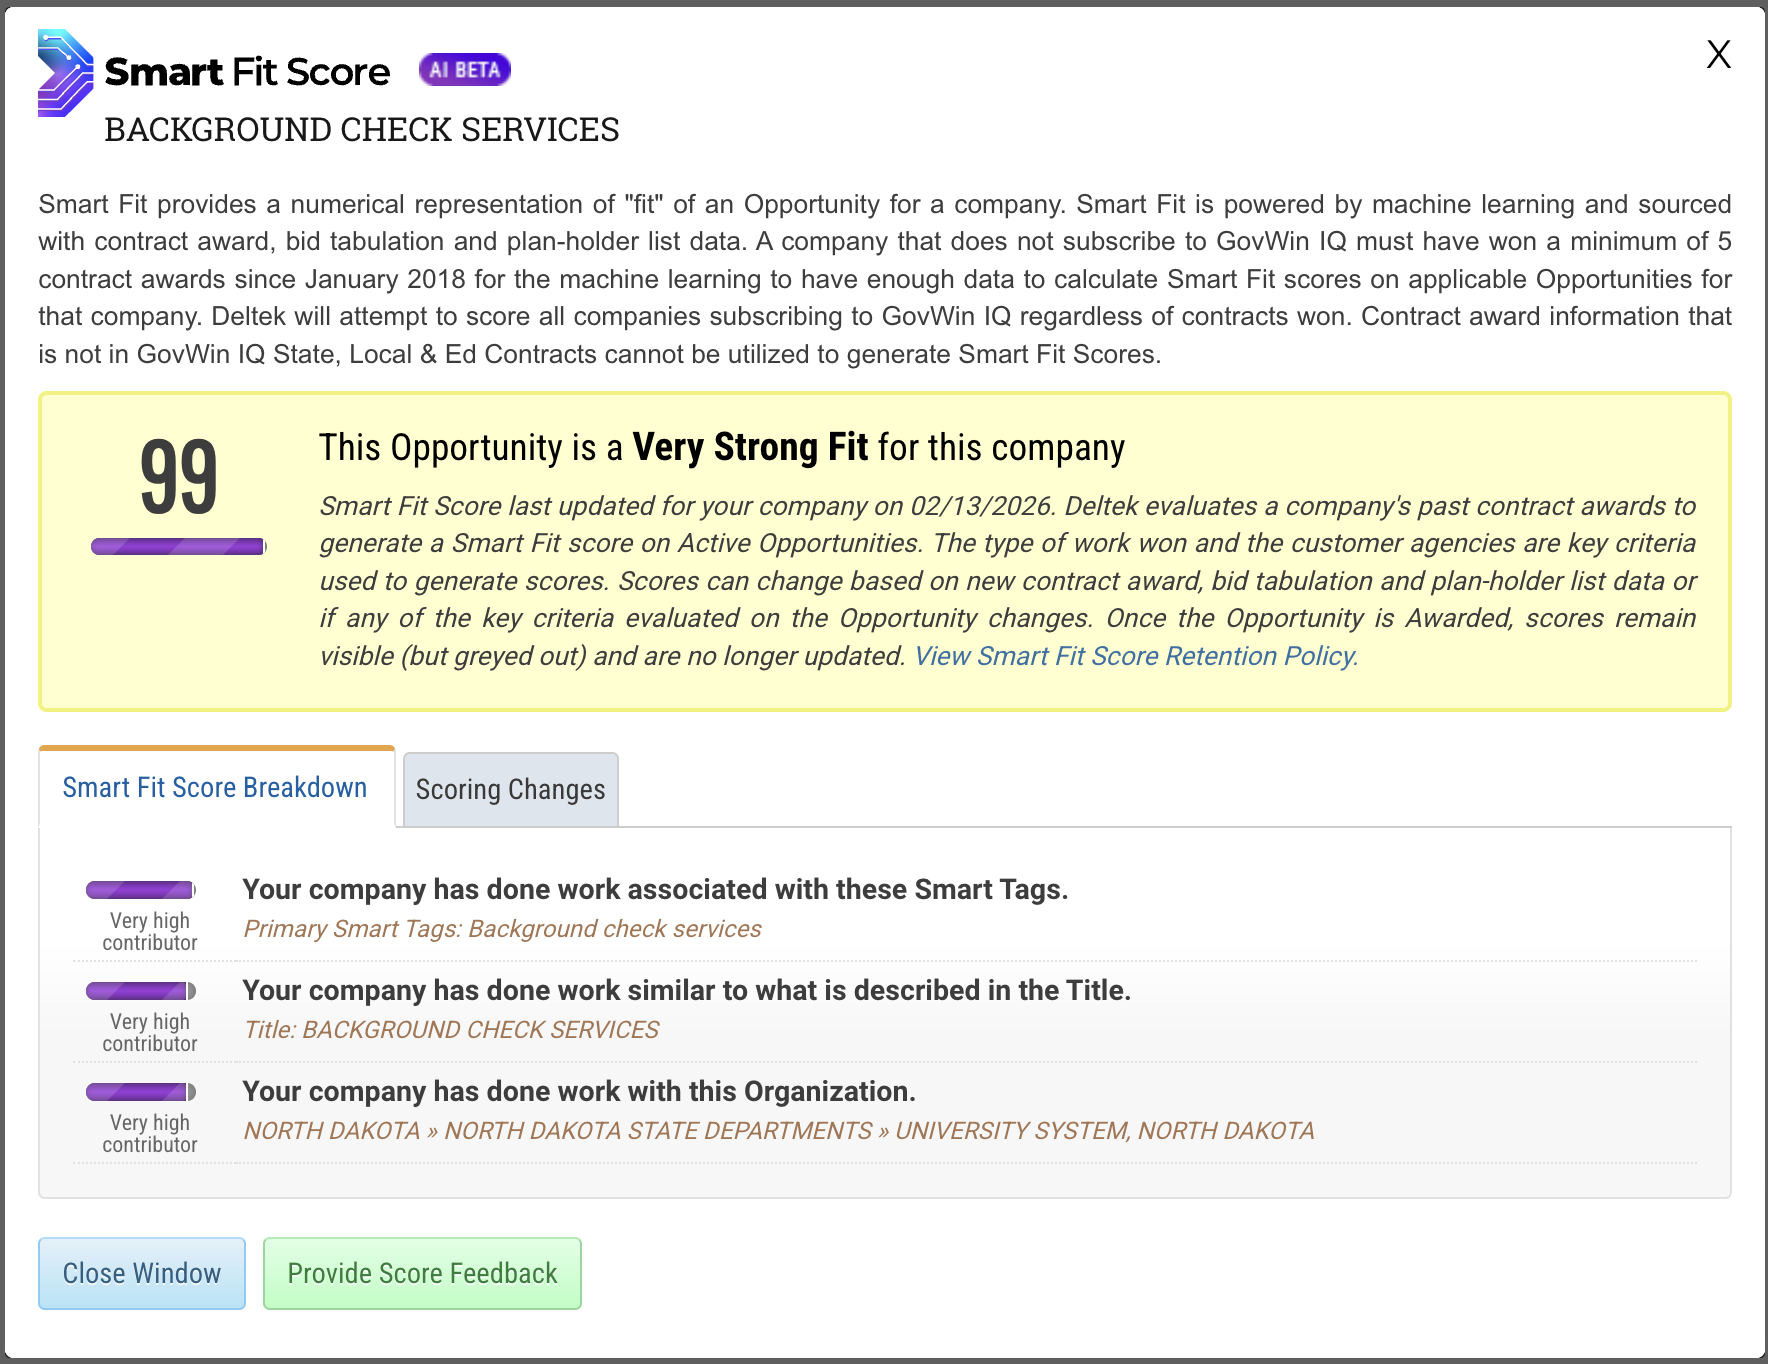Click the Very high contributor bar for Smart Tags
The width and height of the screenshot is (1768, 1364).
click(x=140, y=888)
